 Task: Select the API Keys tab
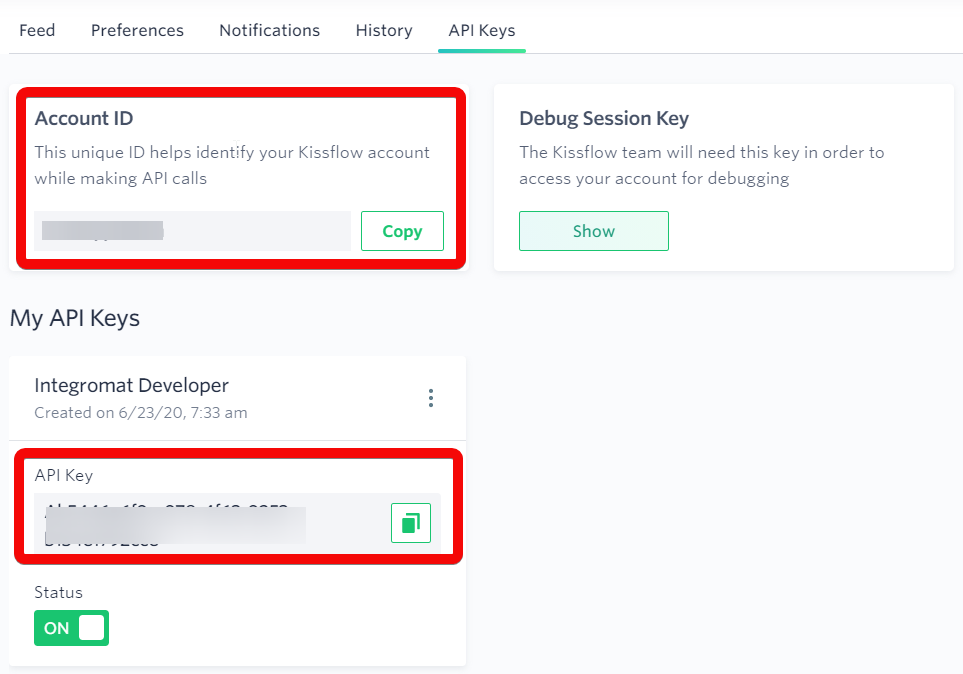(482, 30)
